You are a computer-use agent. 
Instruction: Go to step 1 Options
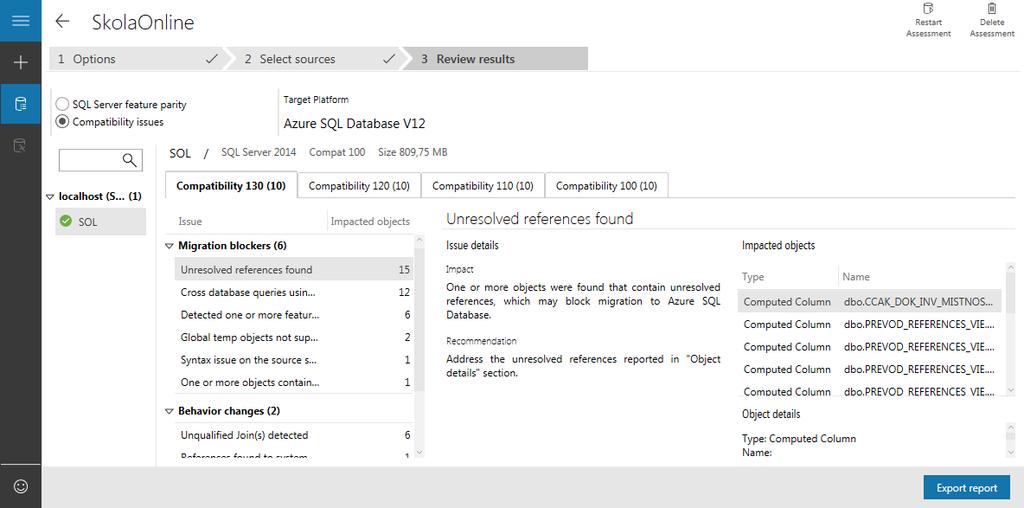136,59
